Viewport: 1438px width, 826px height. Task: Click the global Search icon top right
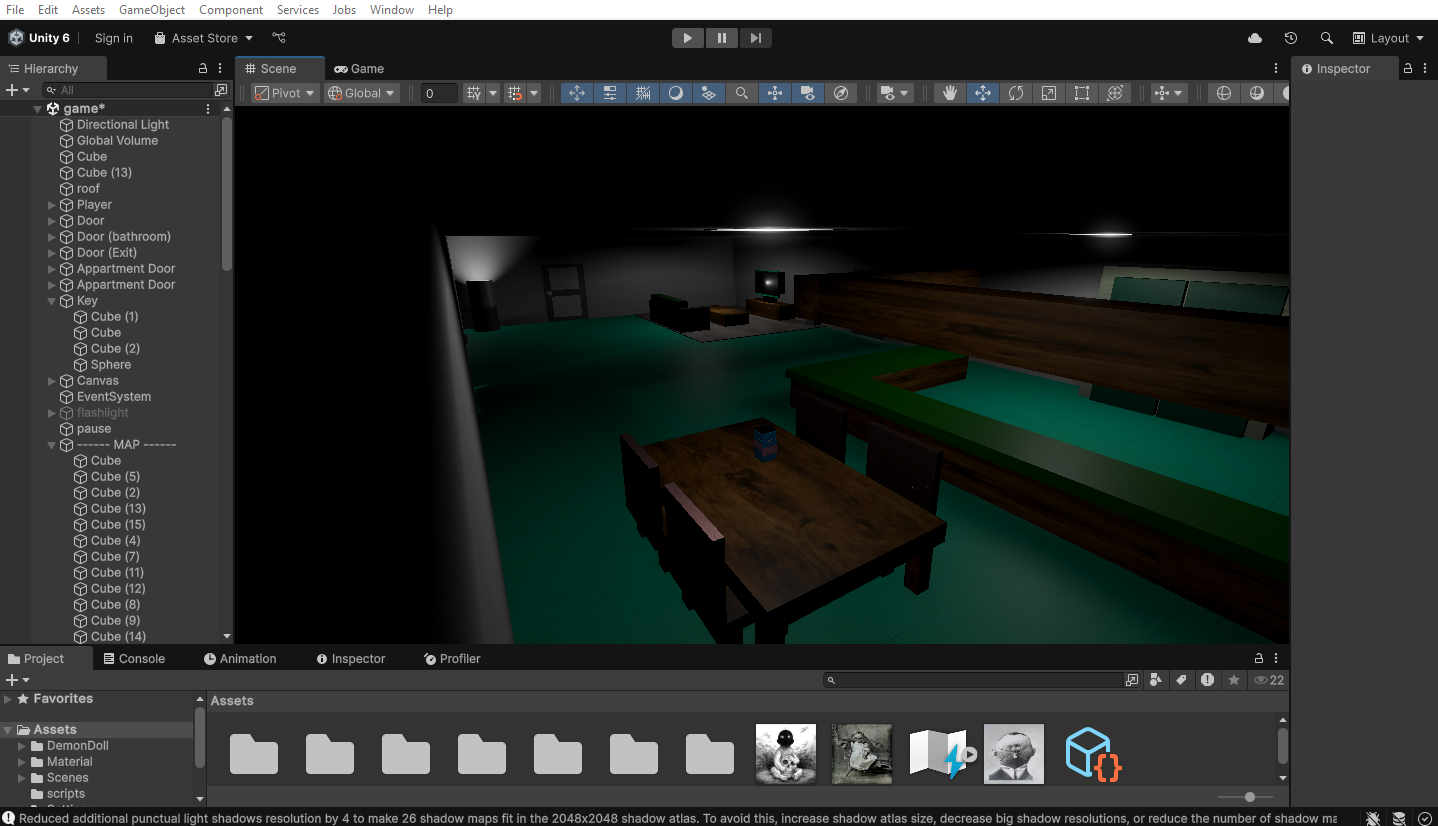[x=1327, y=37]
